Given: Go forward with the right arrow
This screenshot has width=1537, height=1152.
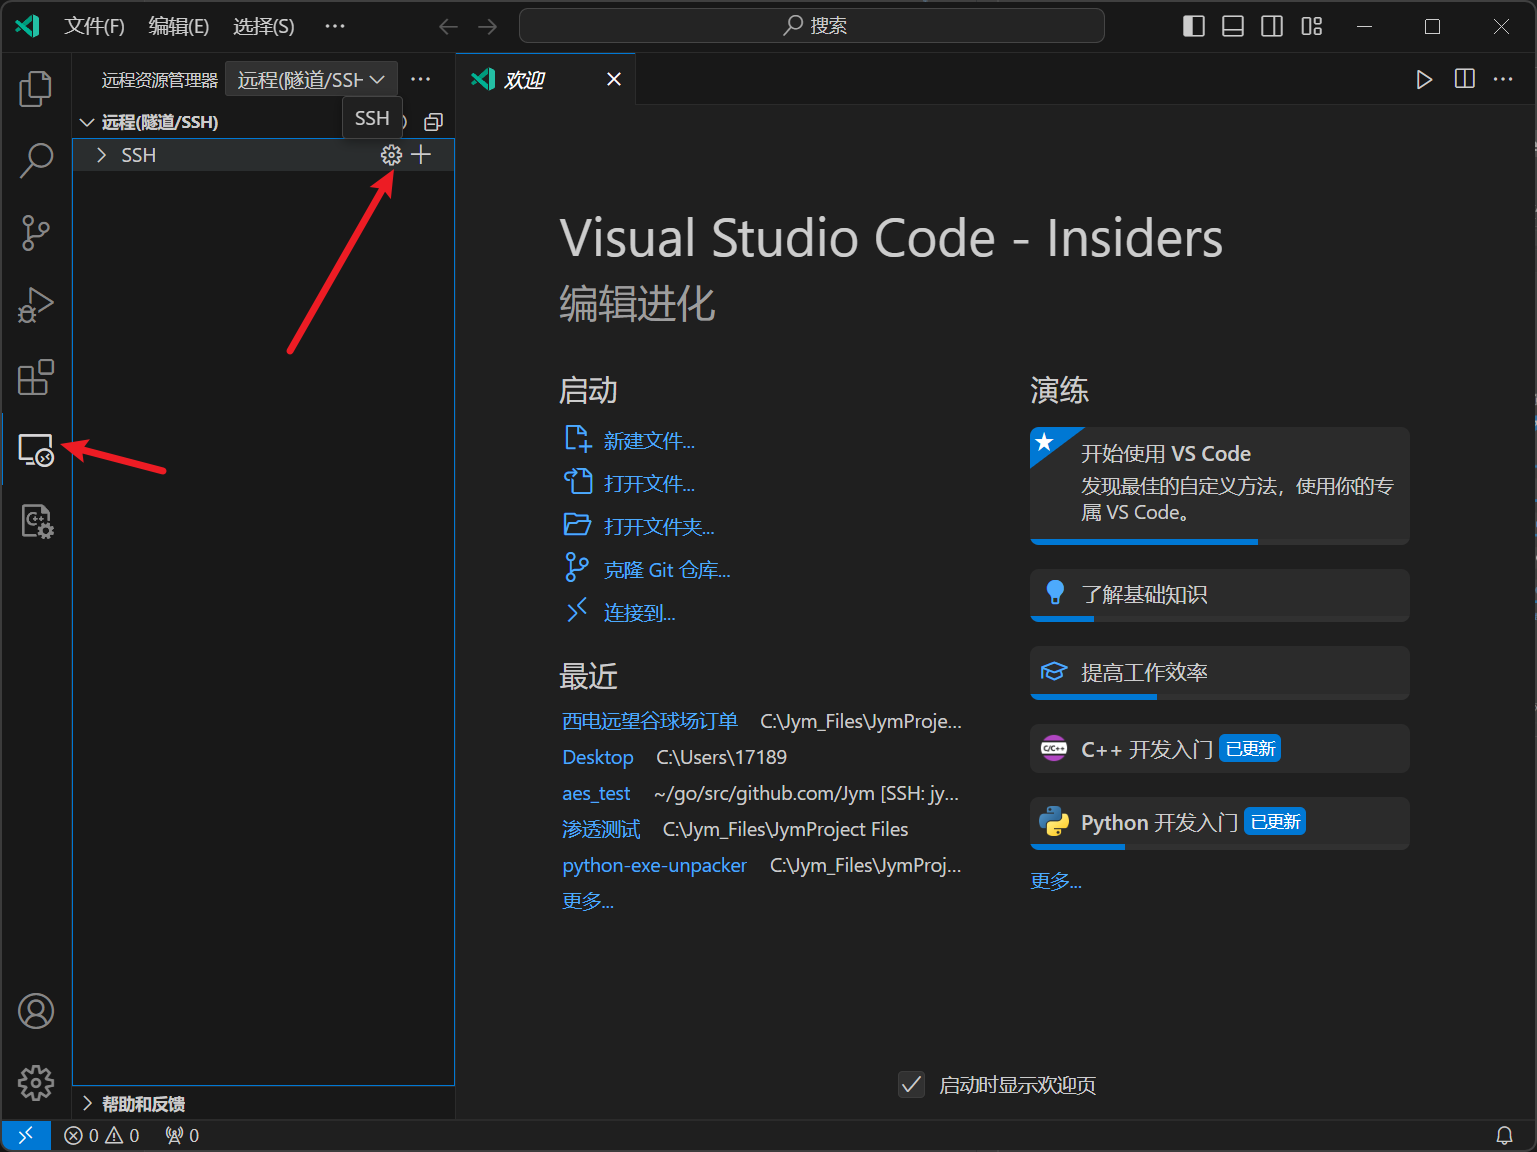Looking at the screenshot, I should (x=487, y=26).
